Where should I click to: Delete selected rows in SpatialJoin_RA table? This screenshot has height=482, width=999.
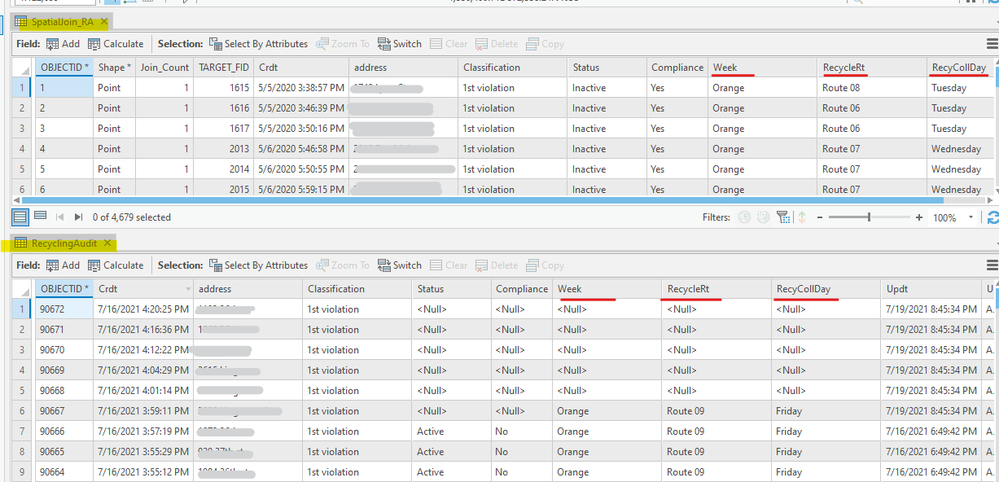496,44
